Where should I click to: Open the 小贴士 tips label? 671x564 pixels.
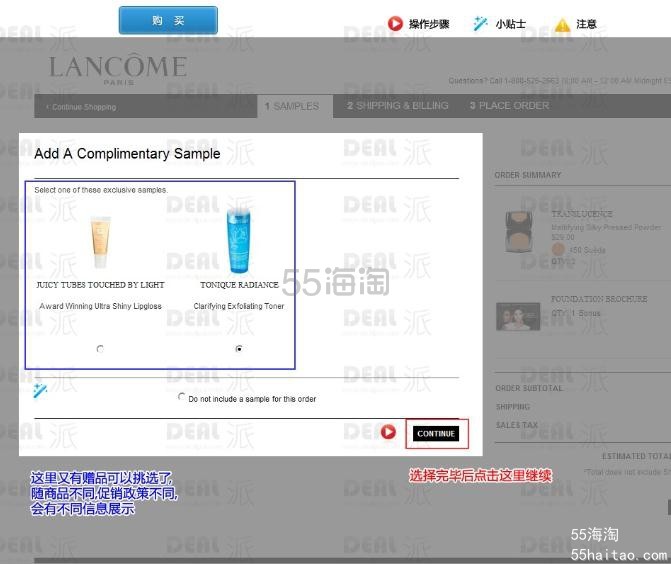tap(511, 24)
